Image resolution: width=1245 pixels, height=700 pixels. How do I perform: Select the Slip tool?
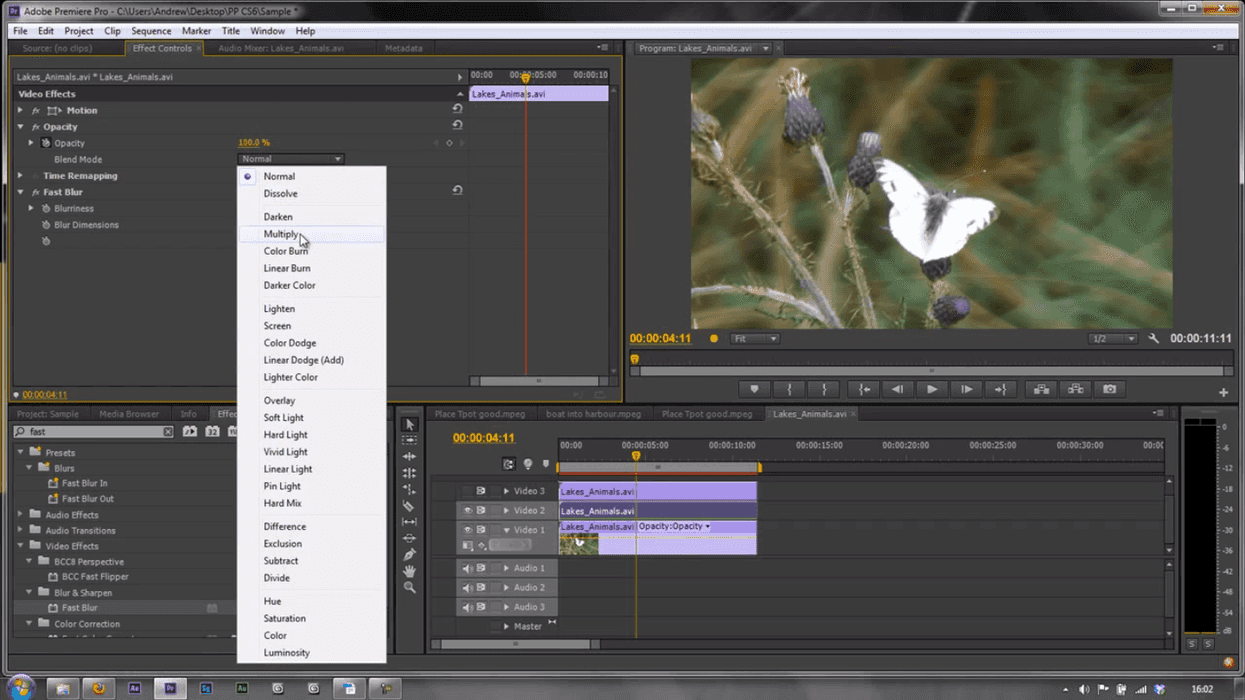pos(409,522)
